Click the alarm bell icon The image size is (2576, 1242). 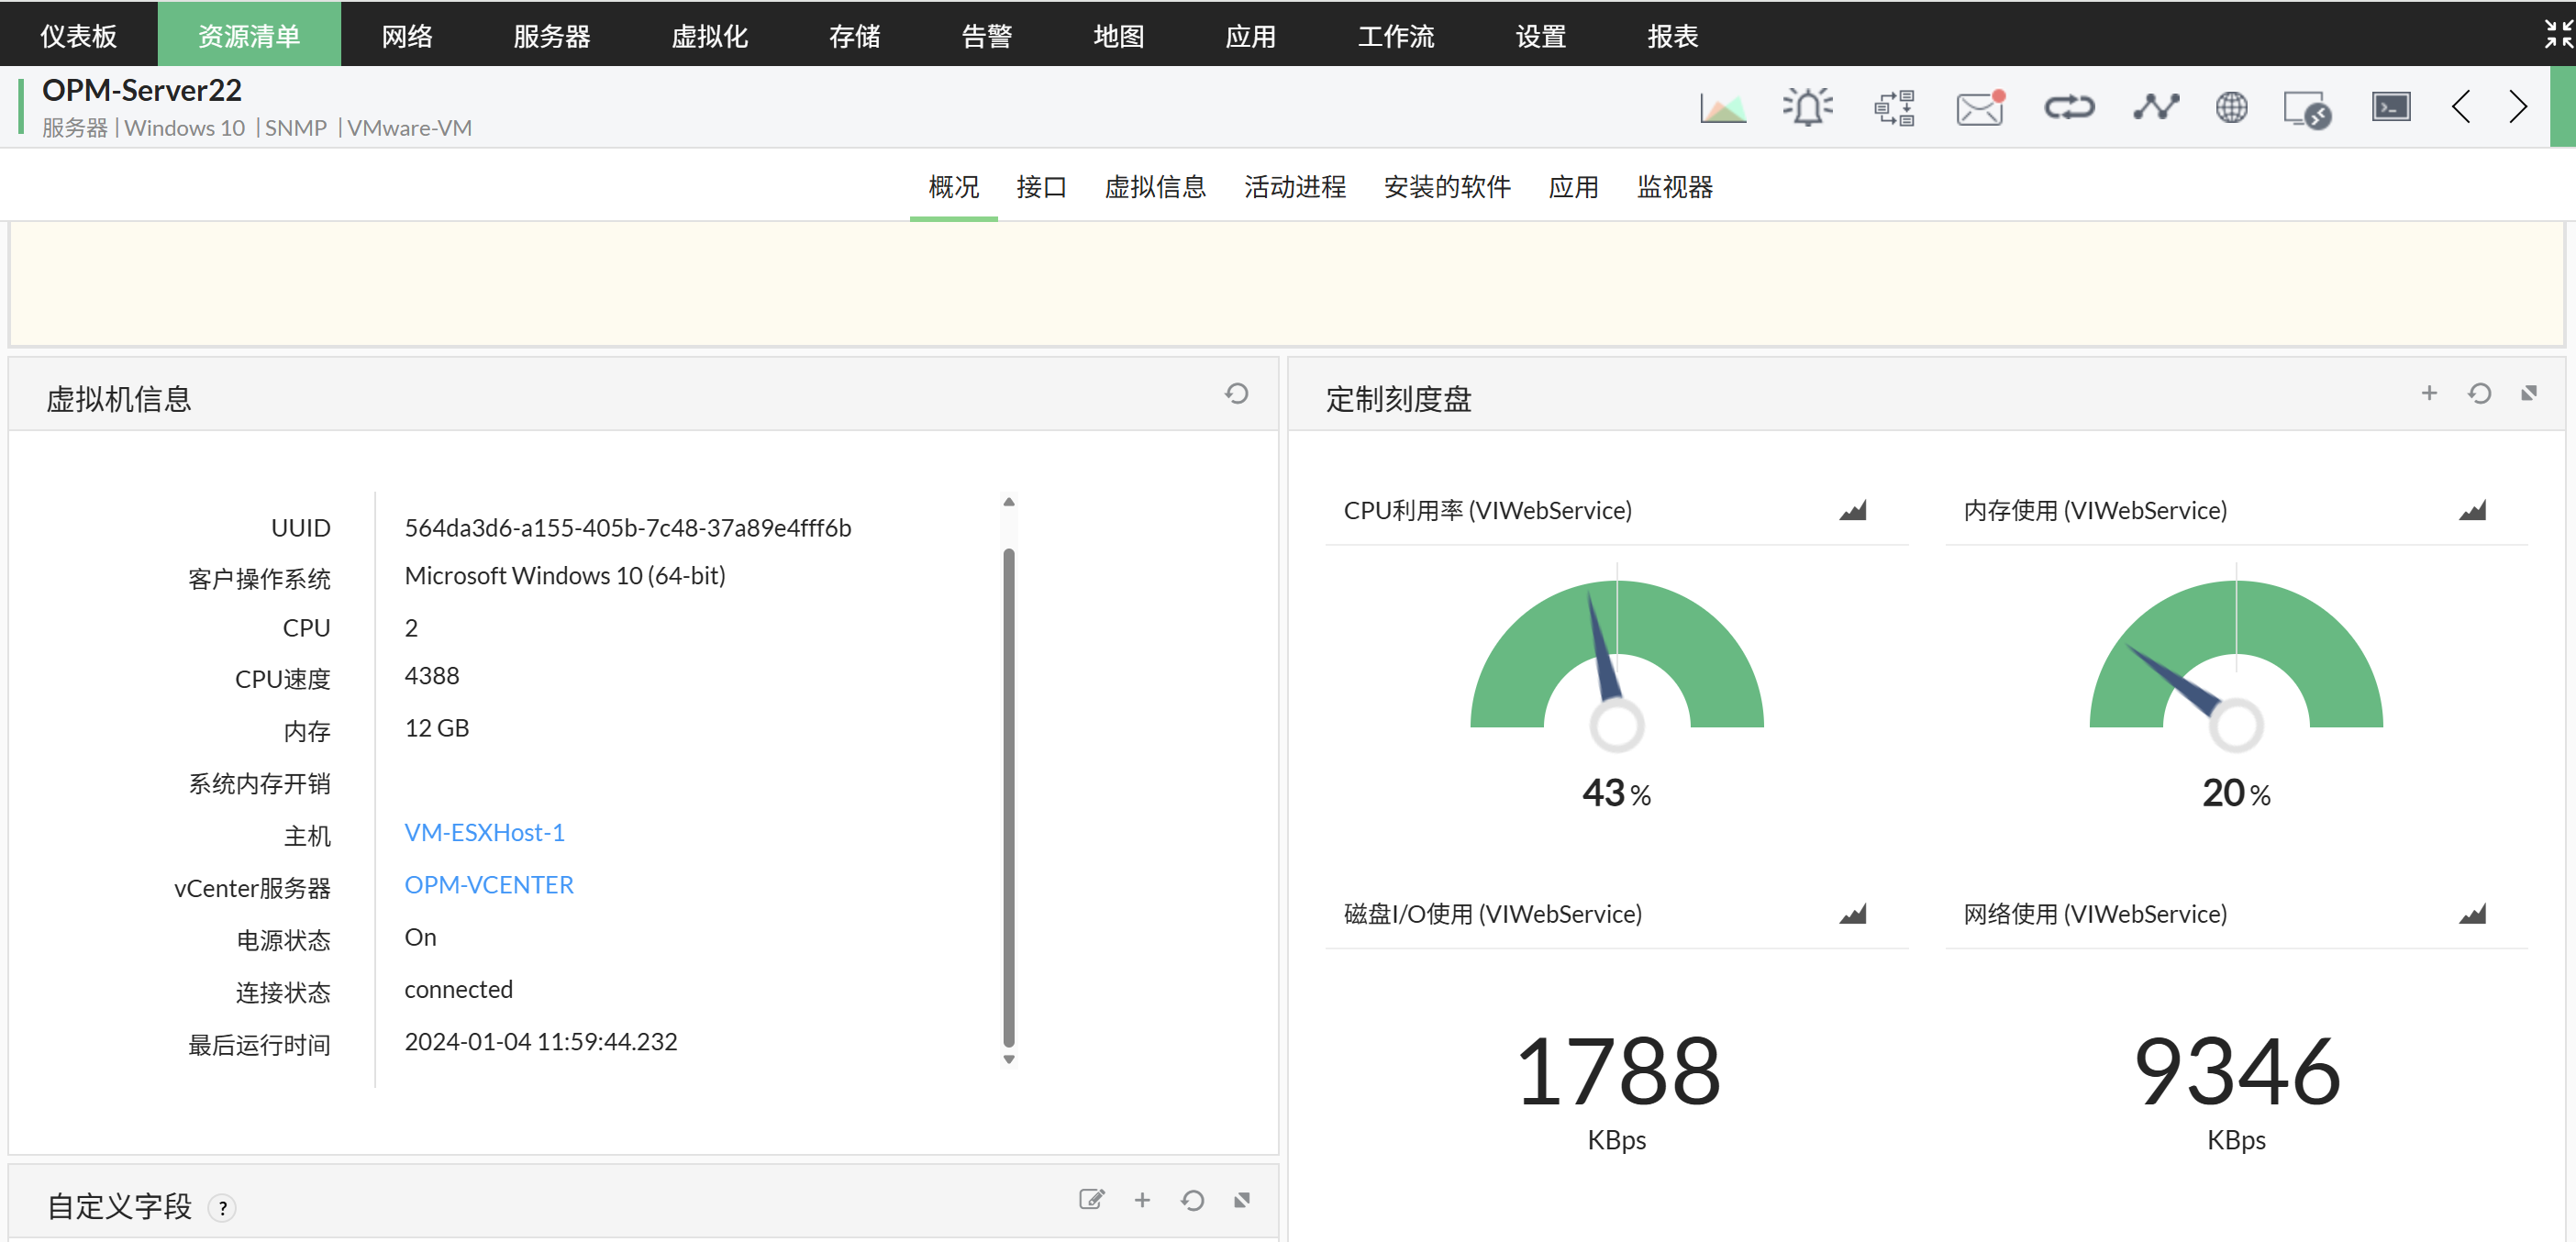coord(1807,108)
